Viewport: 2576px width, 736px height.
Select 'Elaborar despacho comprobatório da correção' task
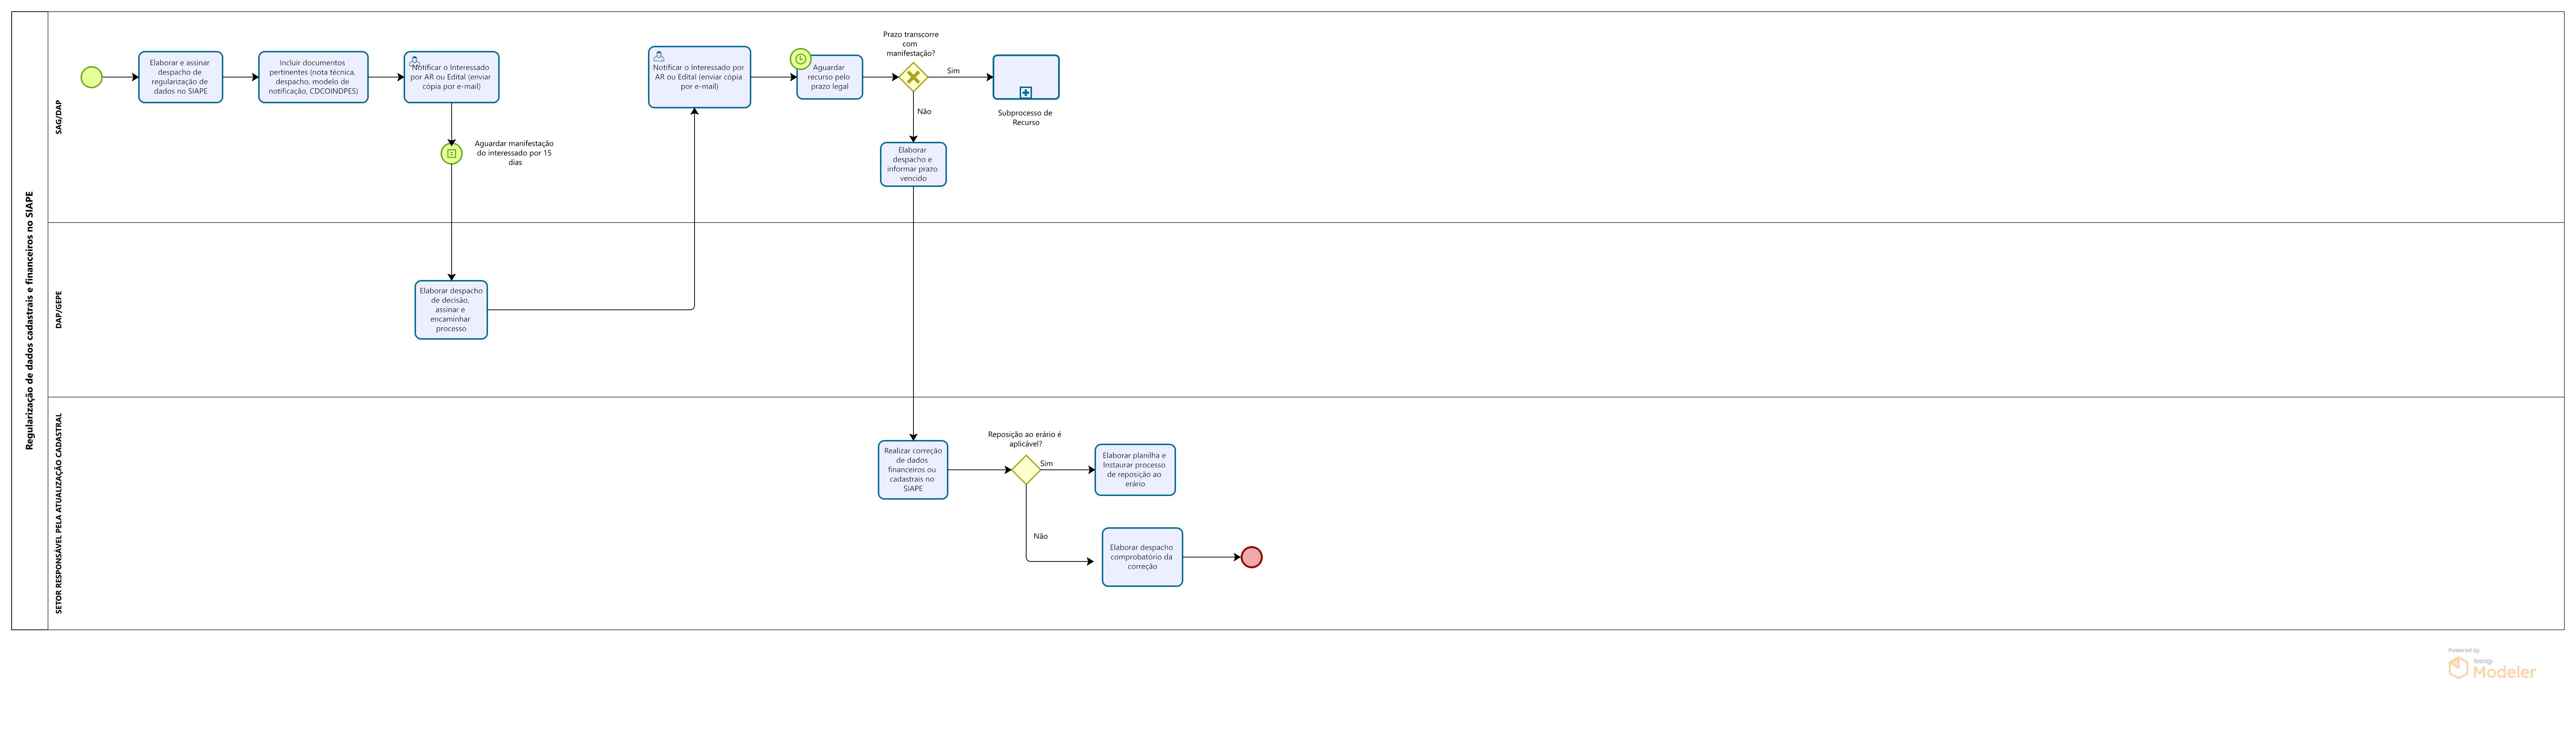click(x=1142, y=557)
